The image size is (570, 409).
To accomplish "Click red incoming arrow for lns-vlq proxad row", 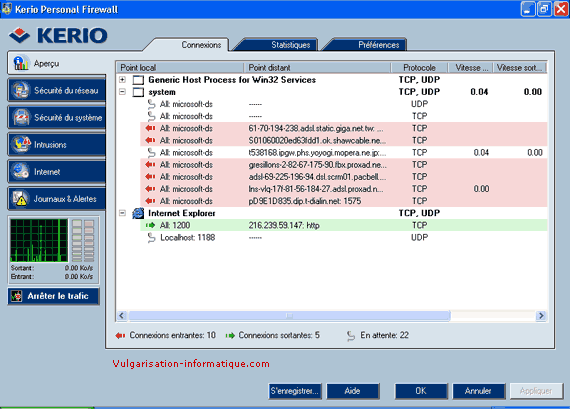I will pos(150,189).
